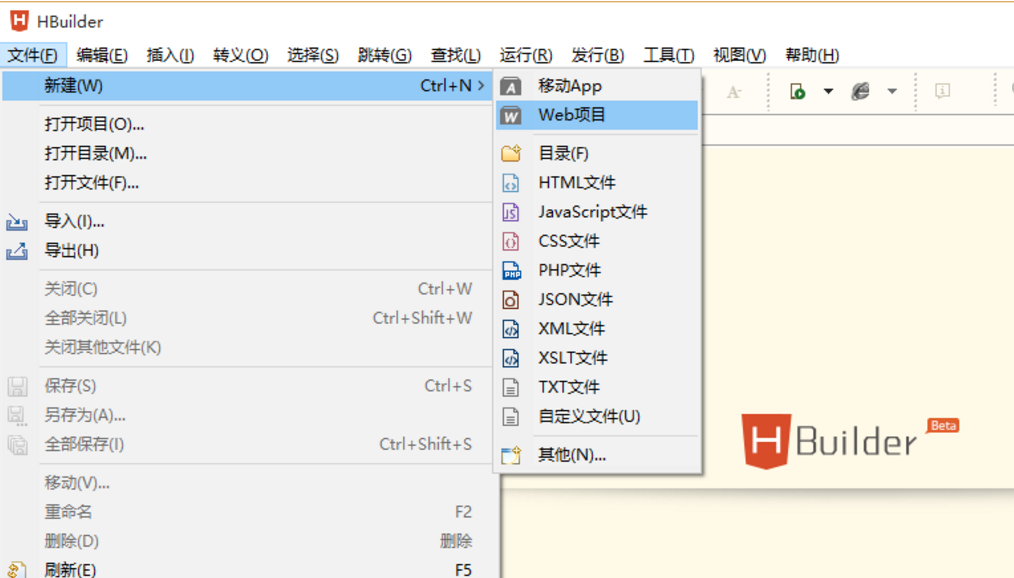Viewport: 1014px width, 578px height.
Task: Open the 选择(S) menu
Action: (x=312, y=55)
